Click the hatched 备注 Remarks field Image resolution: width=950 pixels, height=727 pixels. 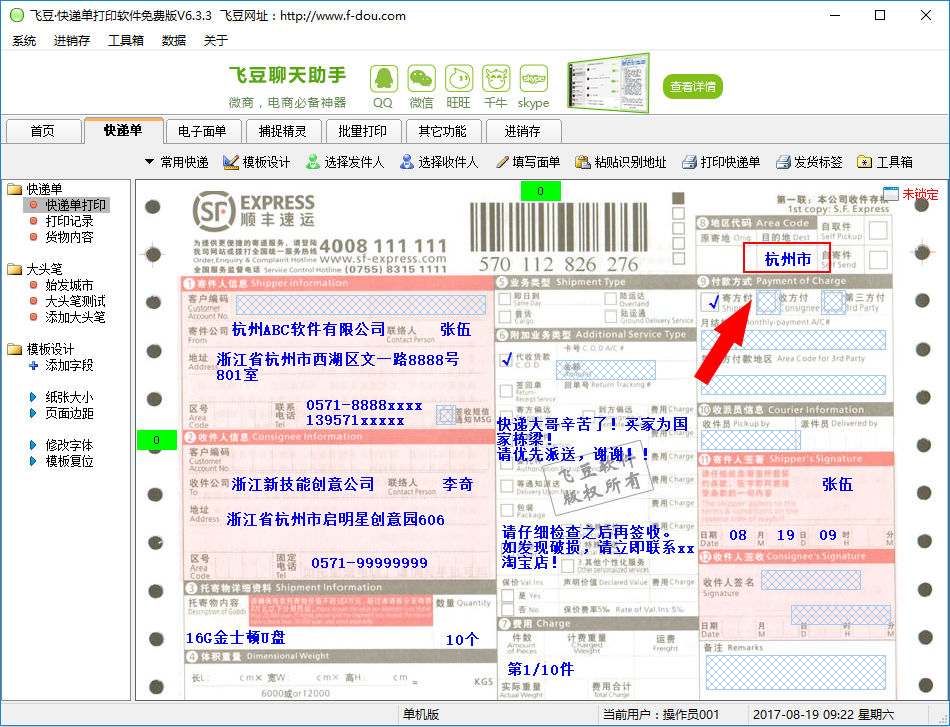pyautogui.click(x=796, y=672)
